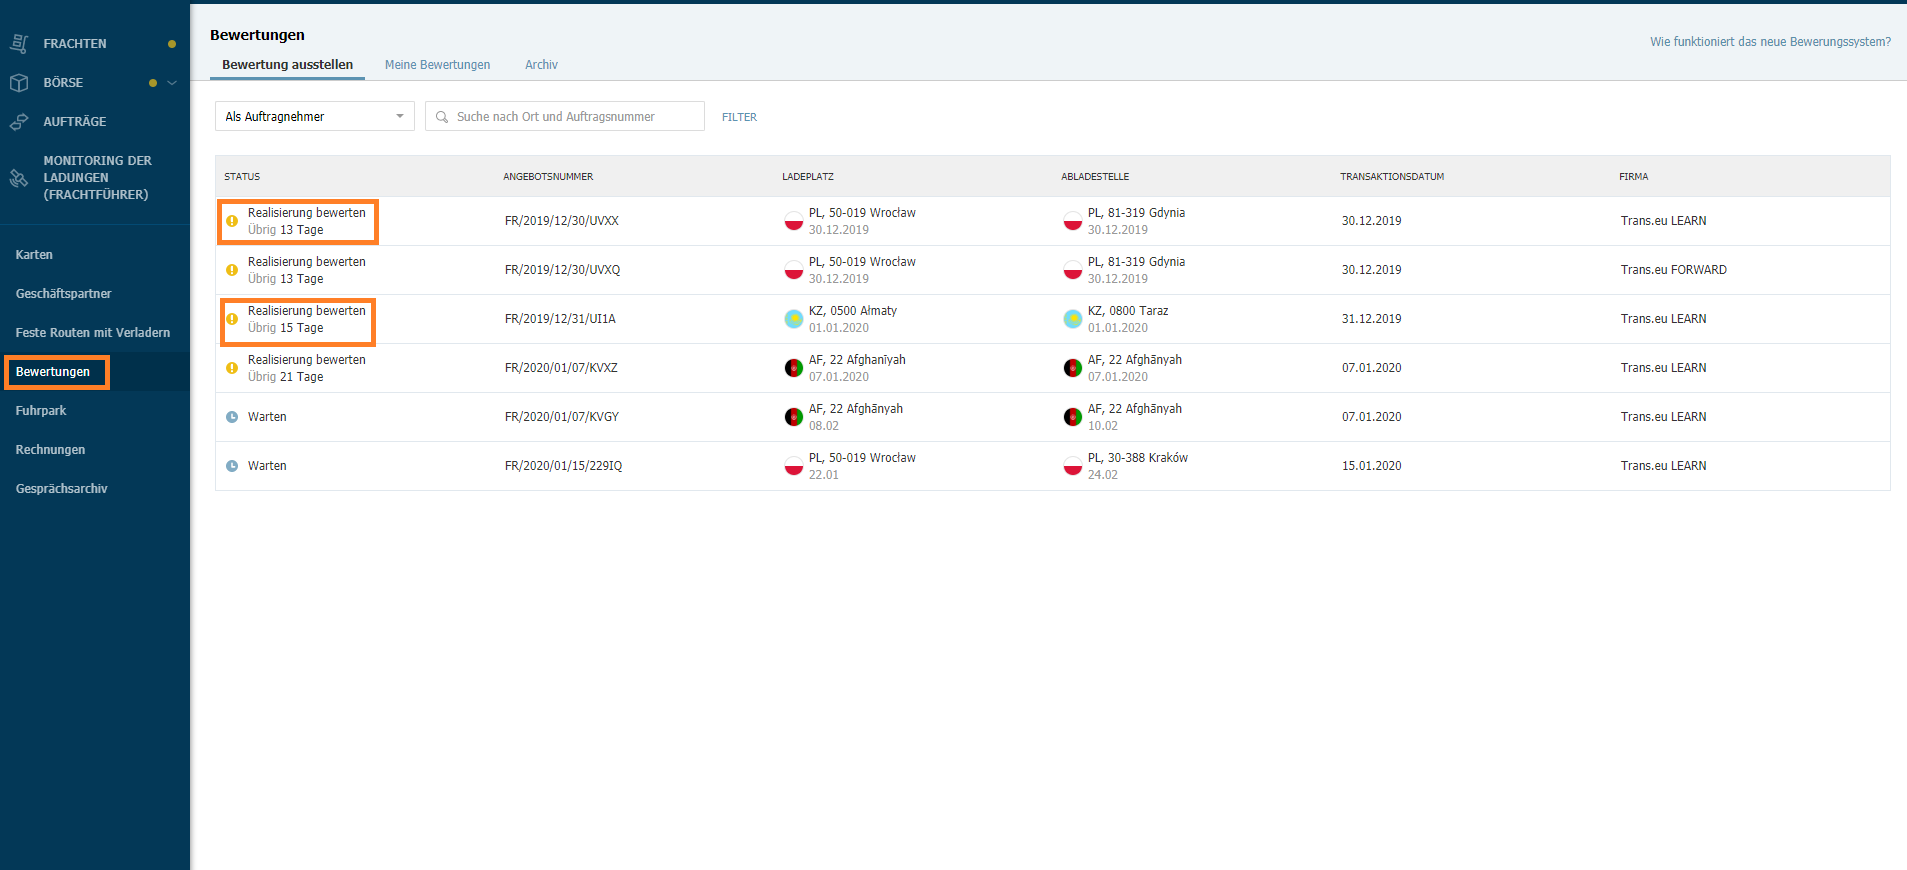Open 'Wie funktioniert das neue Bewerungssystem?' link
The image size is (1907, 870).
(1770, 42)
